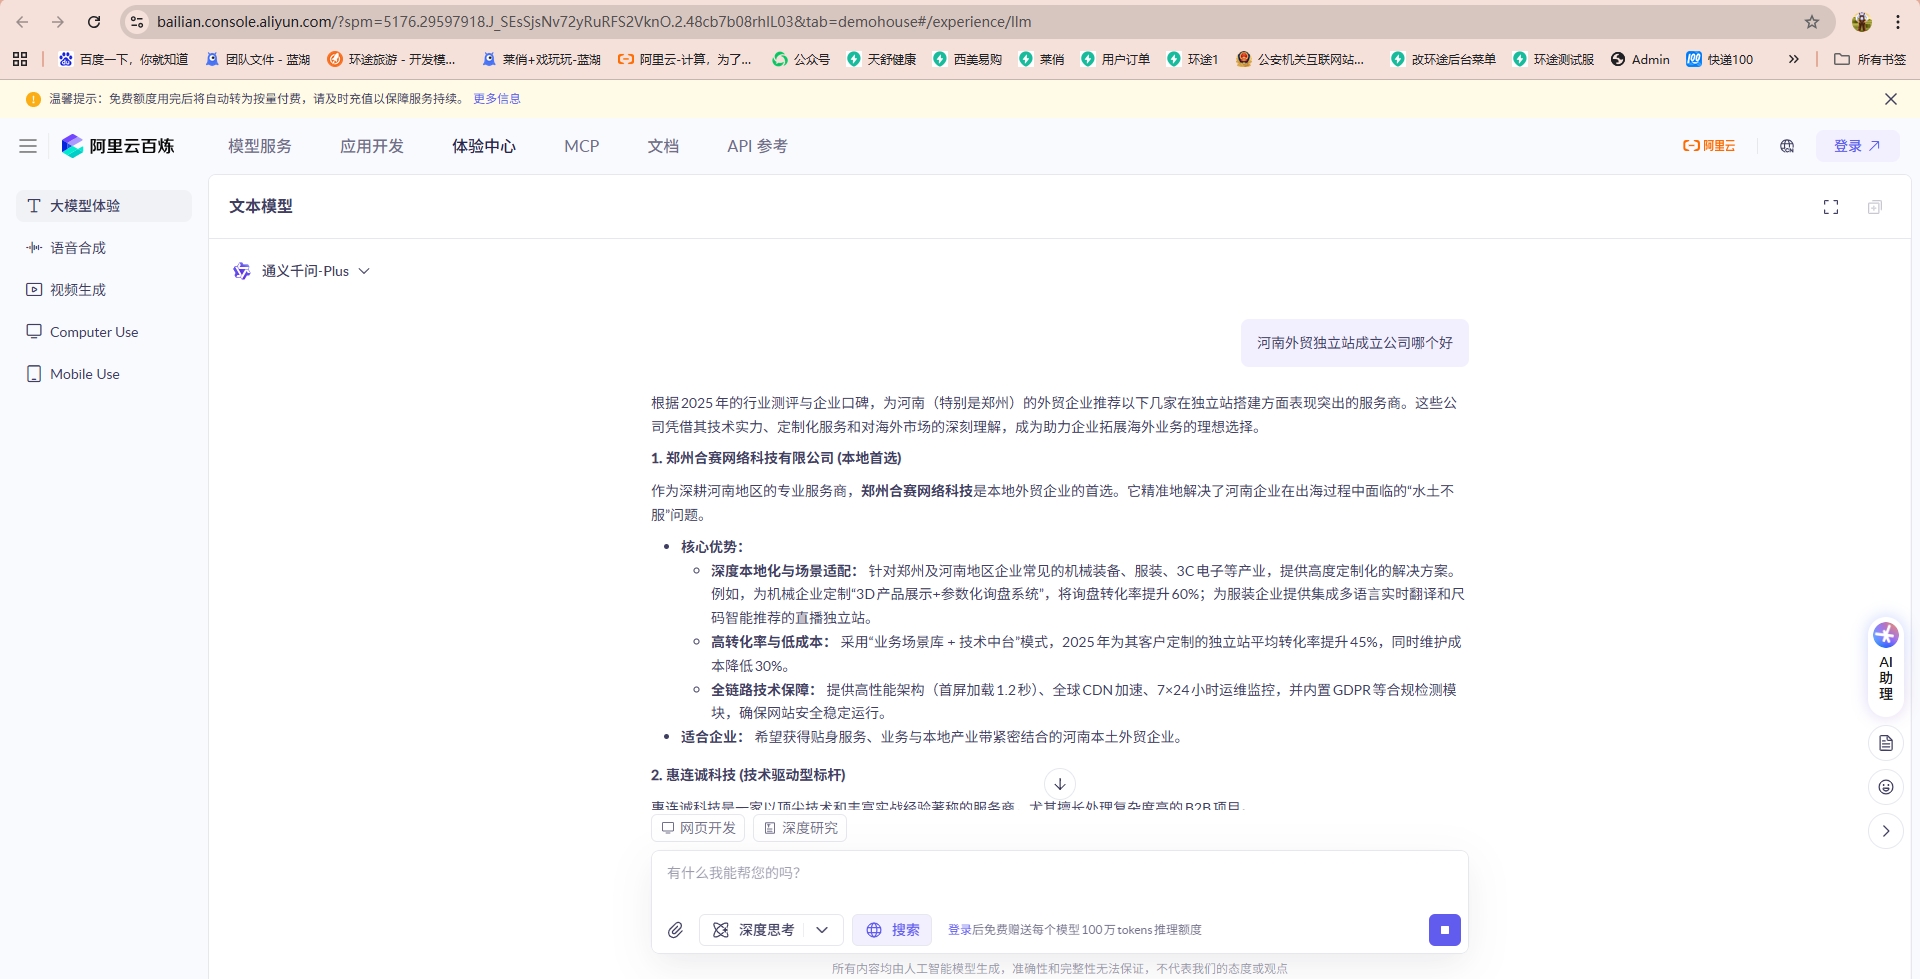The height and width of the screenshot is (979, 1920).
Task: Toggle the 网页开发 mode above the input box
Action: 697,827
